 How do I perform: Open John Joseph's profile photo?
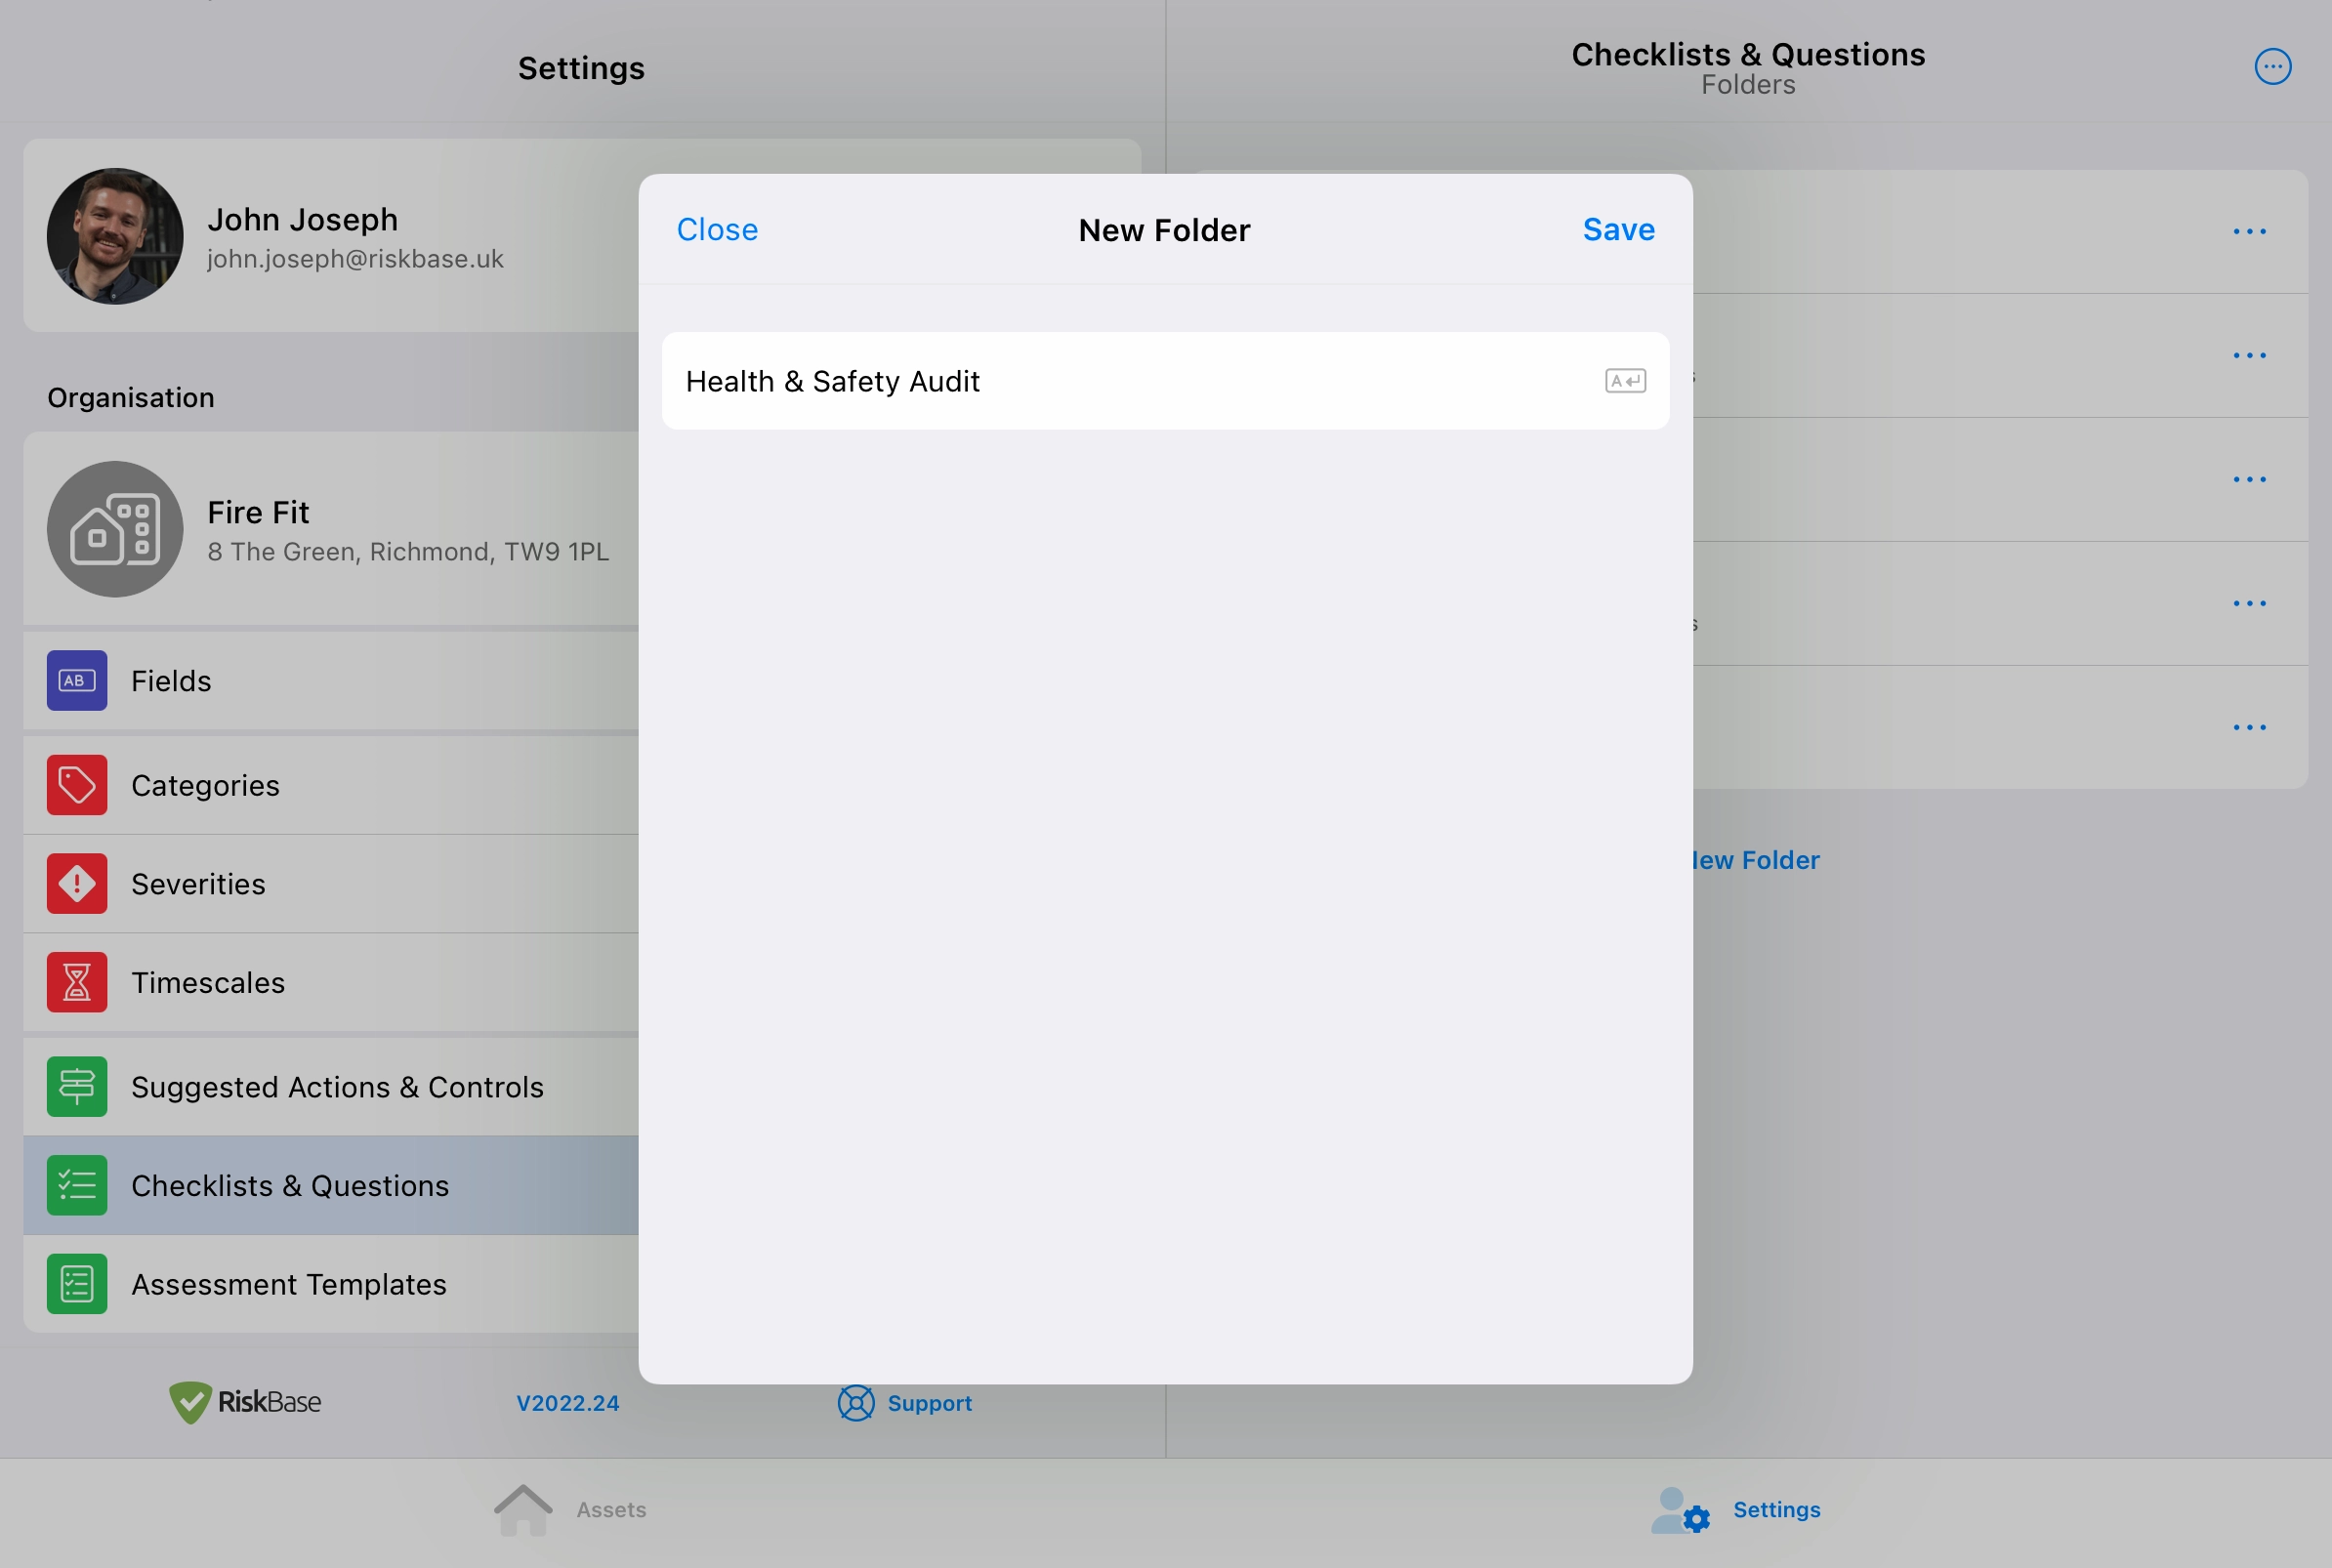[115, 236]
